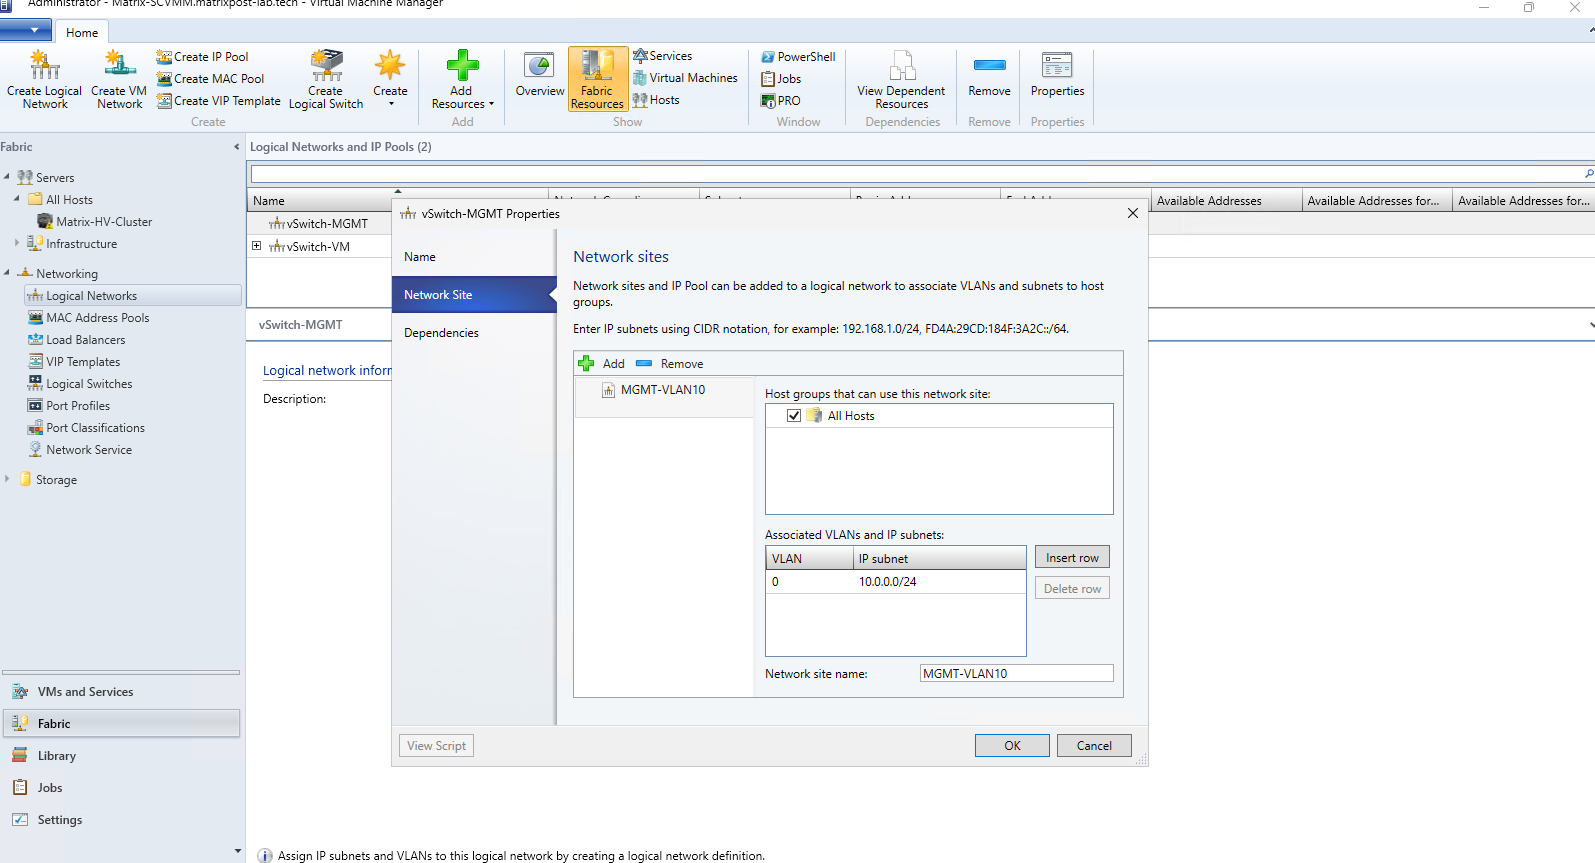Select the Name page in properties dialog
Viewport: 1595px width, 863px height.
(x=474, y=257)
